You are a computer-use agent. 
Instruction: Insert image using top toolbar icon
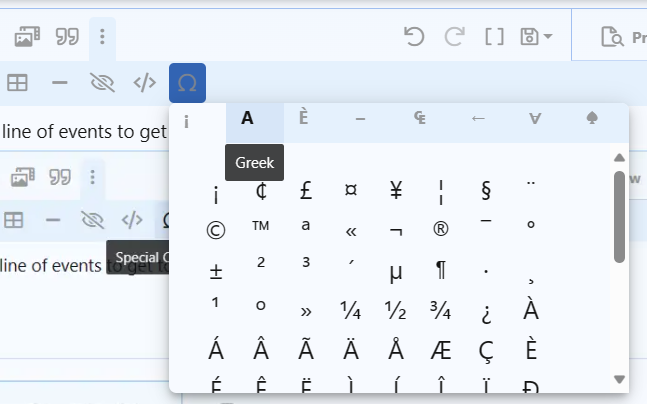[26, 37]
